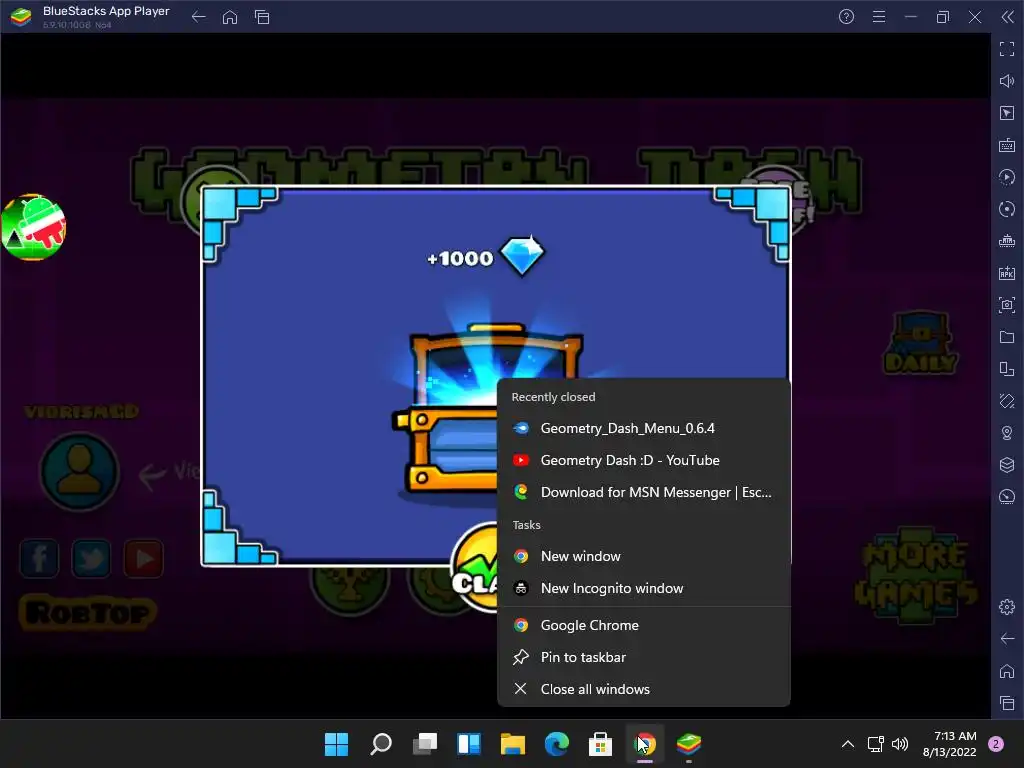Click the BlueStacks taskbar icon
Image resolution: width=1024 pixels, height=768 pixels.
coord(688,744)
